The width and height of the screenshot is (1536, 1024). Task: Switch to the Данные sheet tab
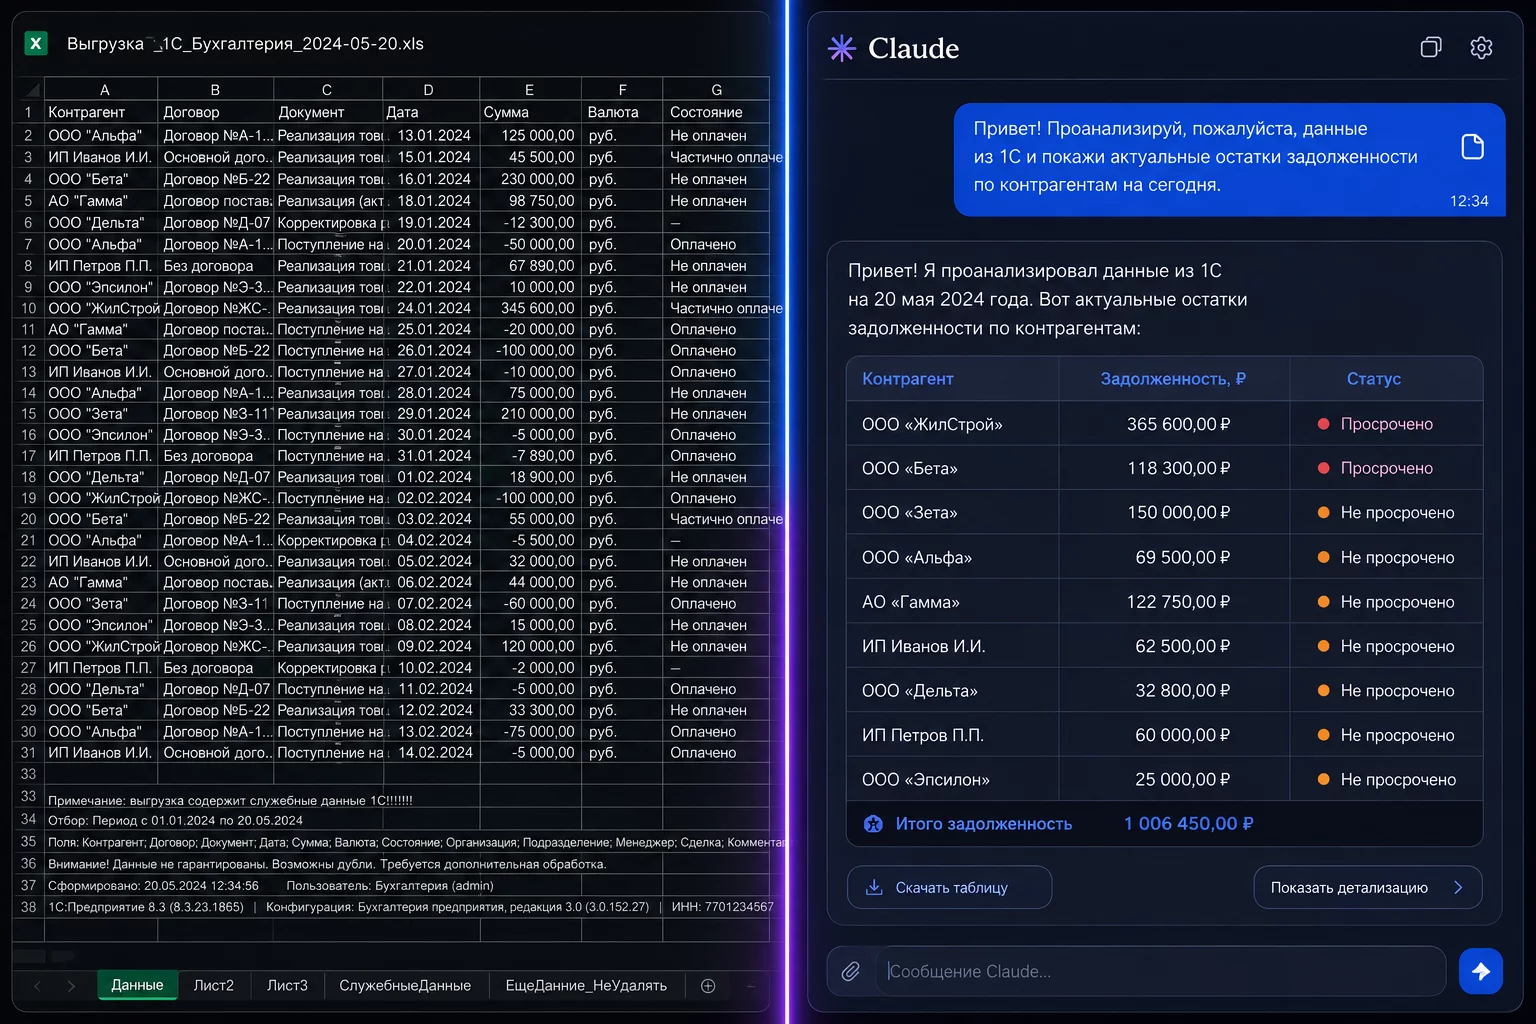[137, 985]
